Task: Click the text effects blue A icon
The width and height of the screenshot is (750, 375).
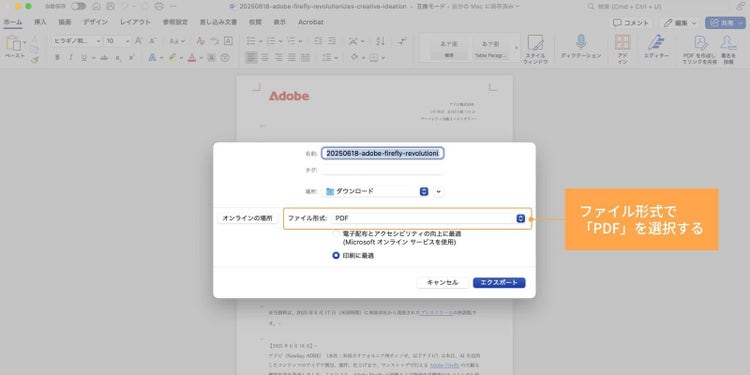Action: [x=152, y=57]
